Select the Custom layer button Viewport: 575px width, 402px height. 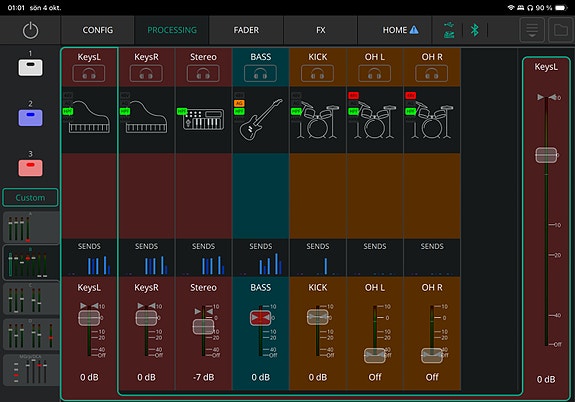30,198
